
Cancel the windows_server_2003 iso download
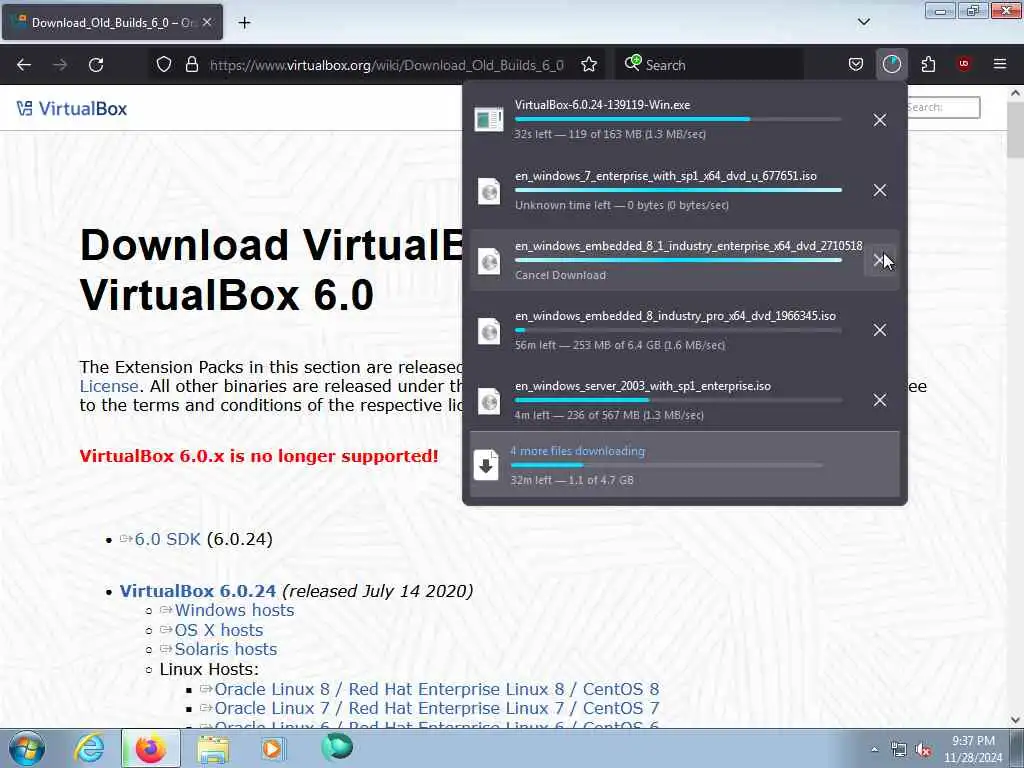pyautogui.click(x=880, y=400)
